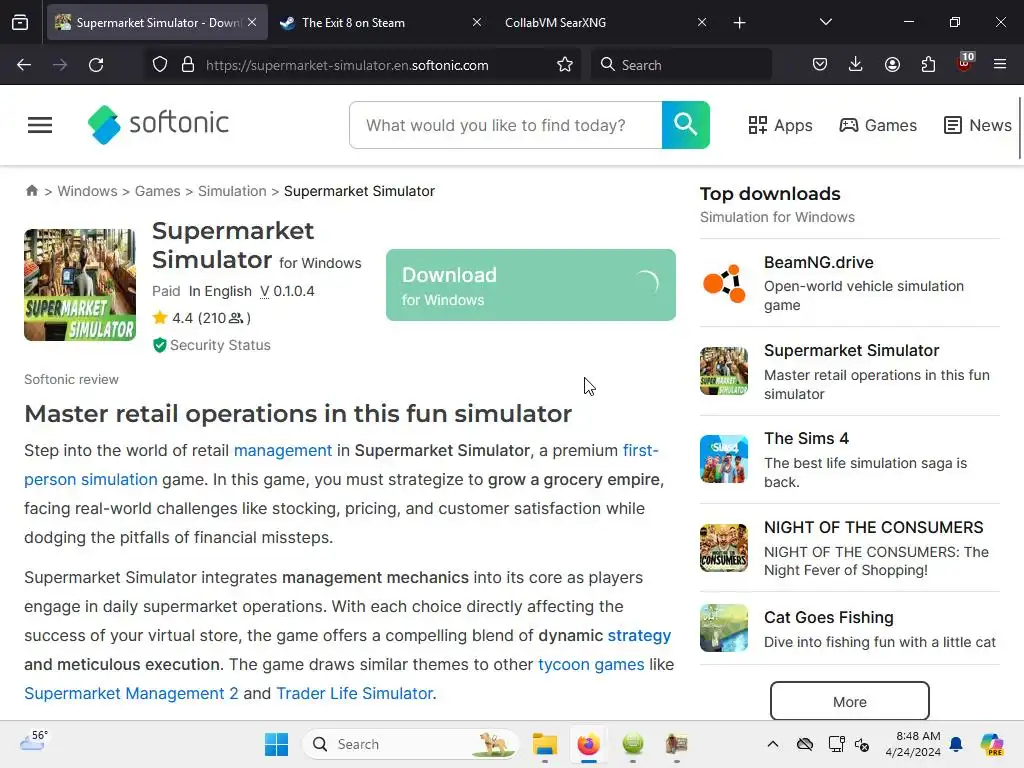Click the Softonic search input field
Viewport: 1024px width, 768px height.
[506, 125]
